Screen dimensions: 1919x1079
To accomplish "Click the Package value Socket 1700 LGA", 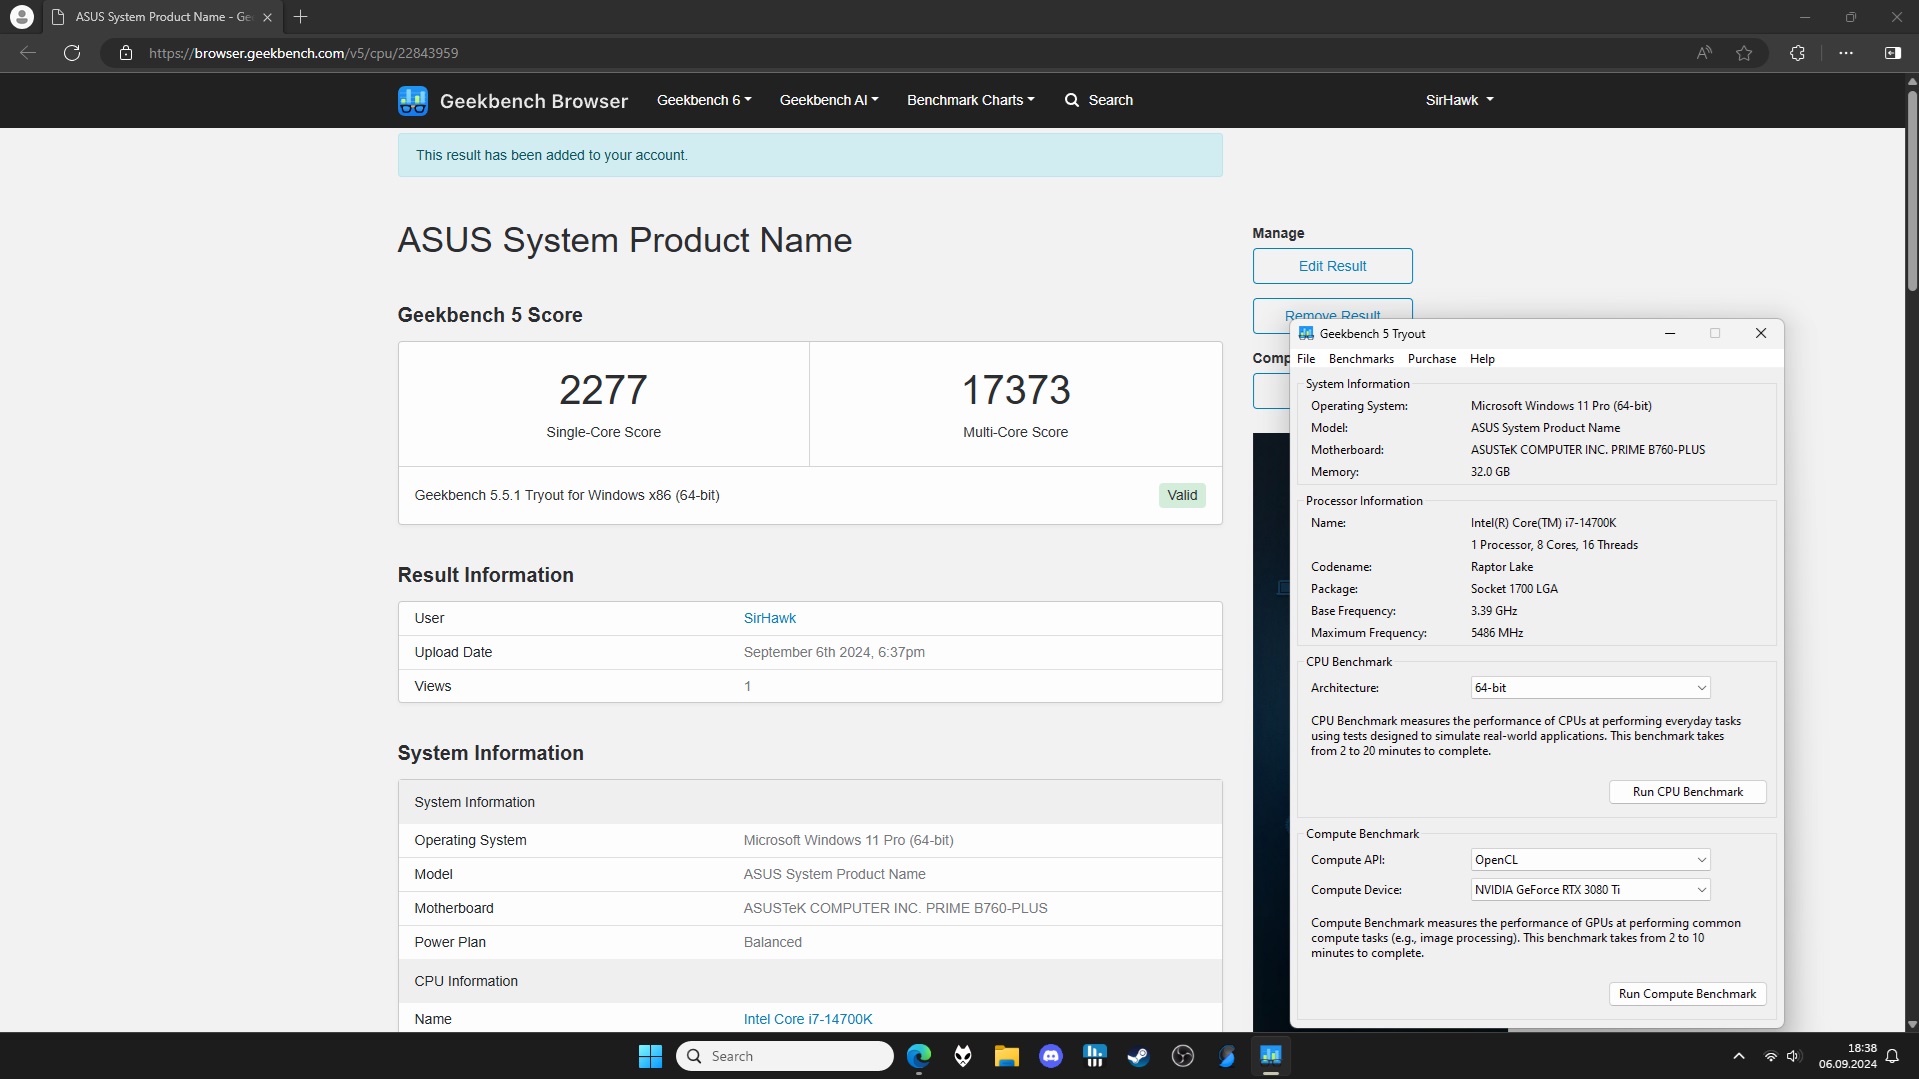I will (x=1514, y=589).
